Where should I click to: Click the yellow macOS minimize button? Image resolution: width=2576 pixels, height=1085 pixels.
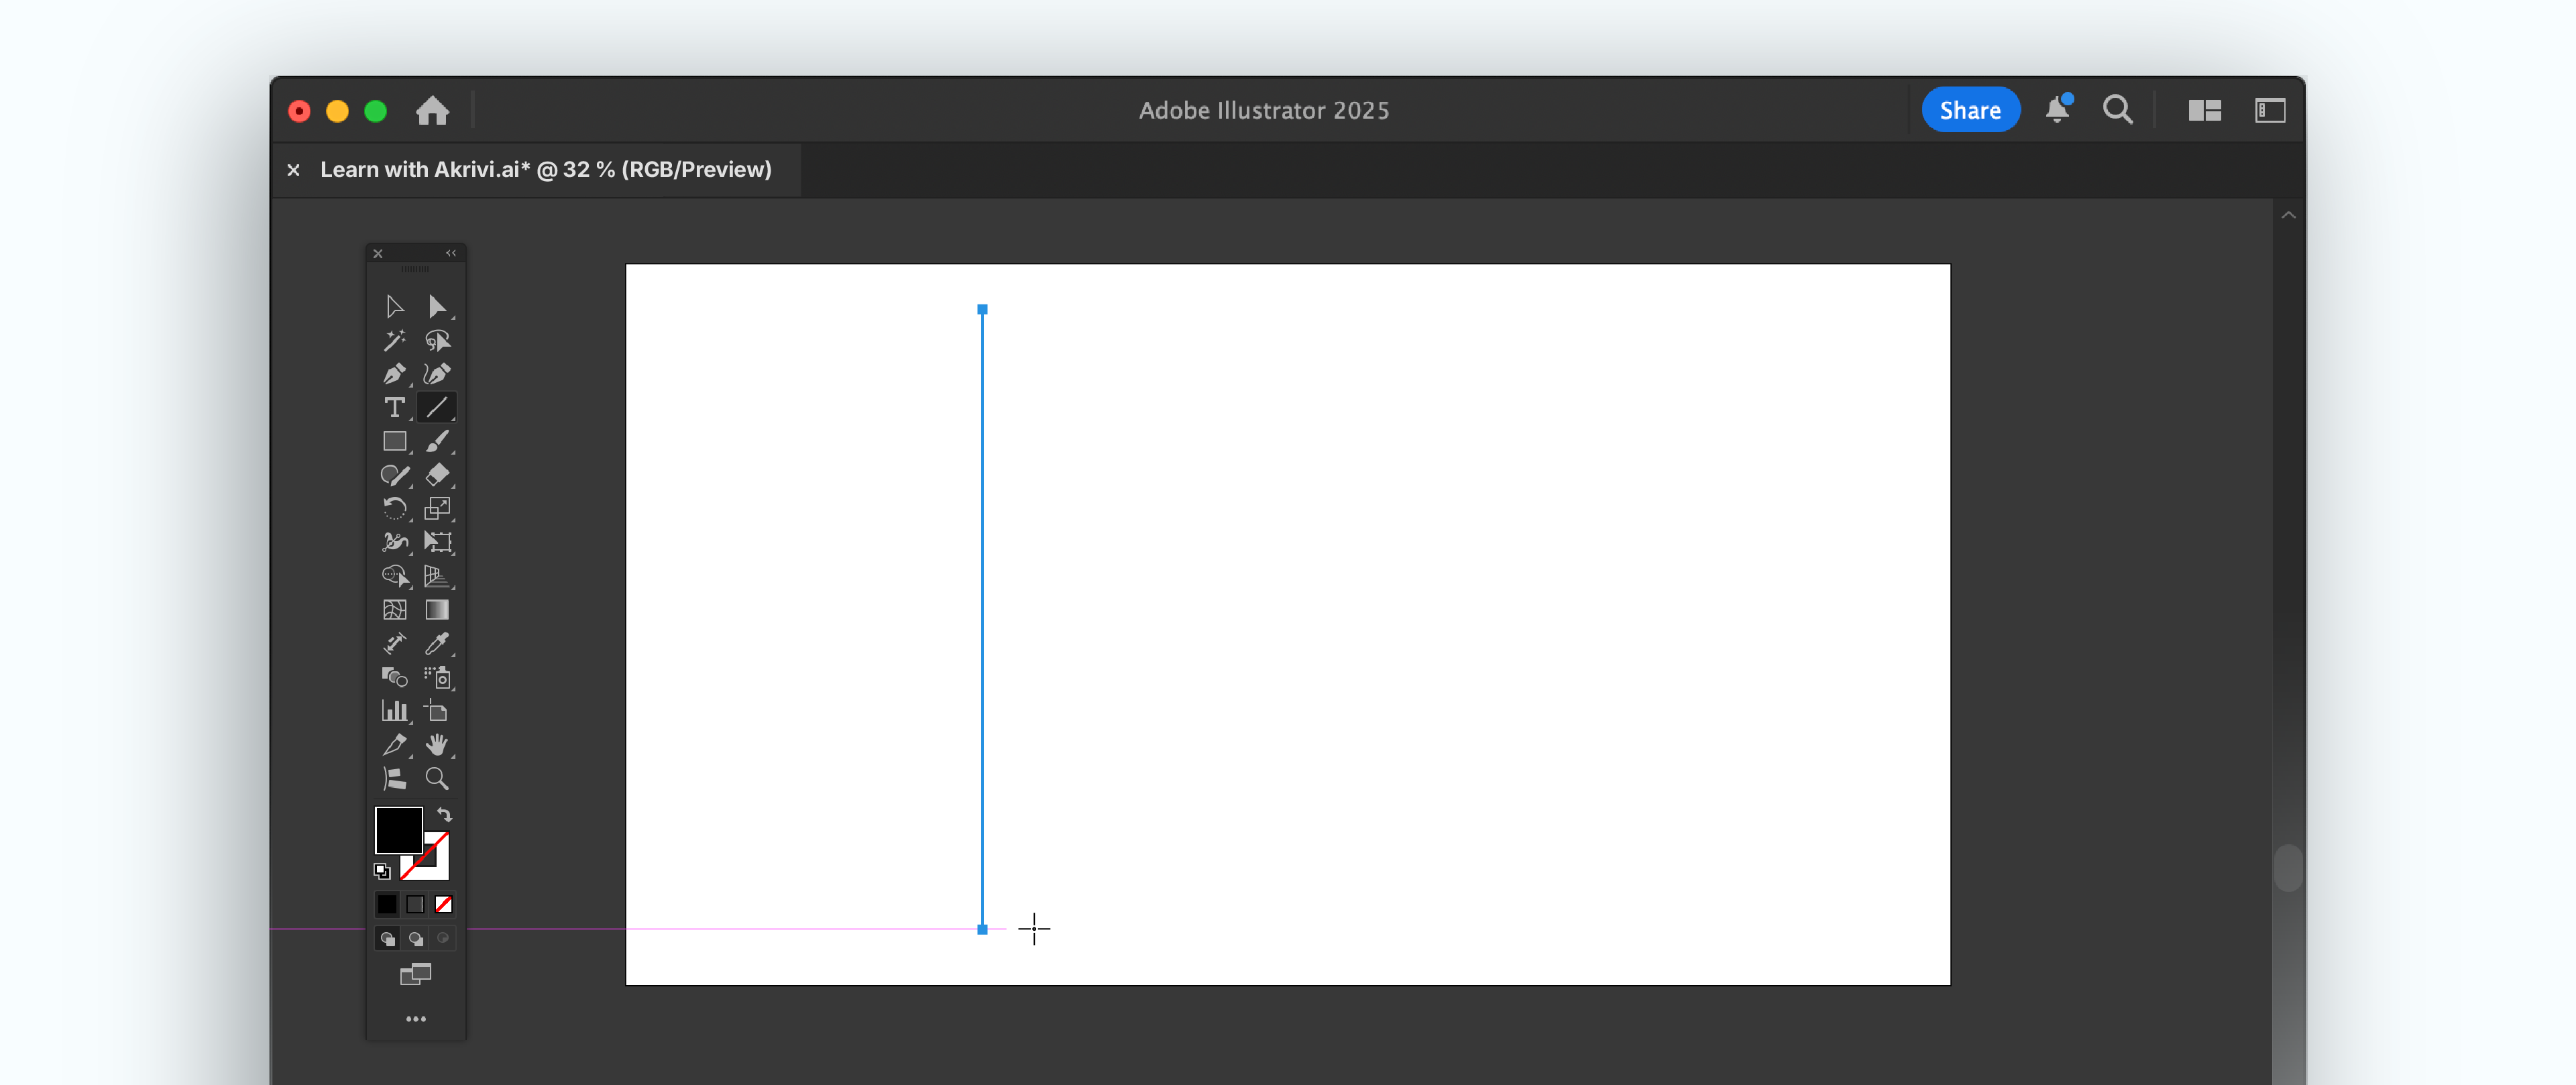pyautogui.click(x=337, y=111)
